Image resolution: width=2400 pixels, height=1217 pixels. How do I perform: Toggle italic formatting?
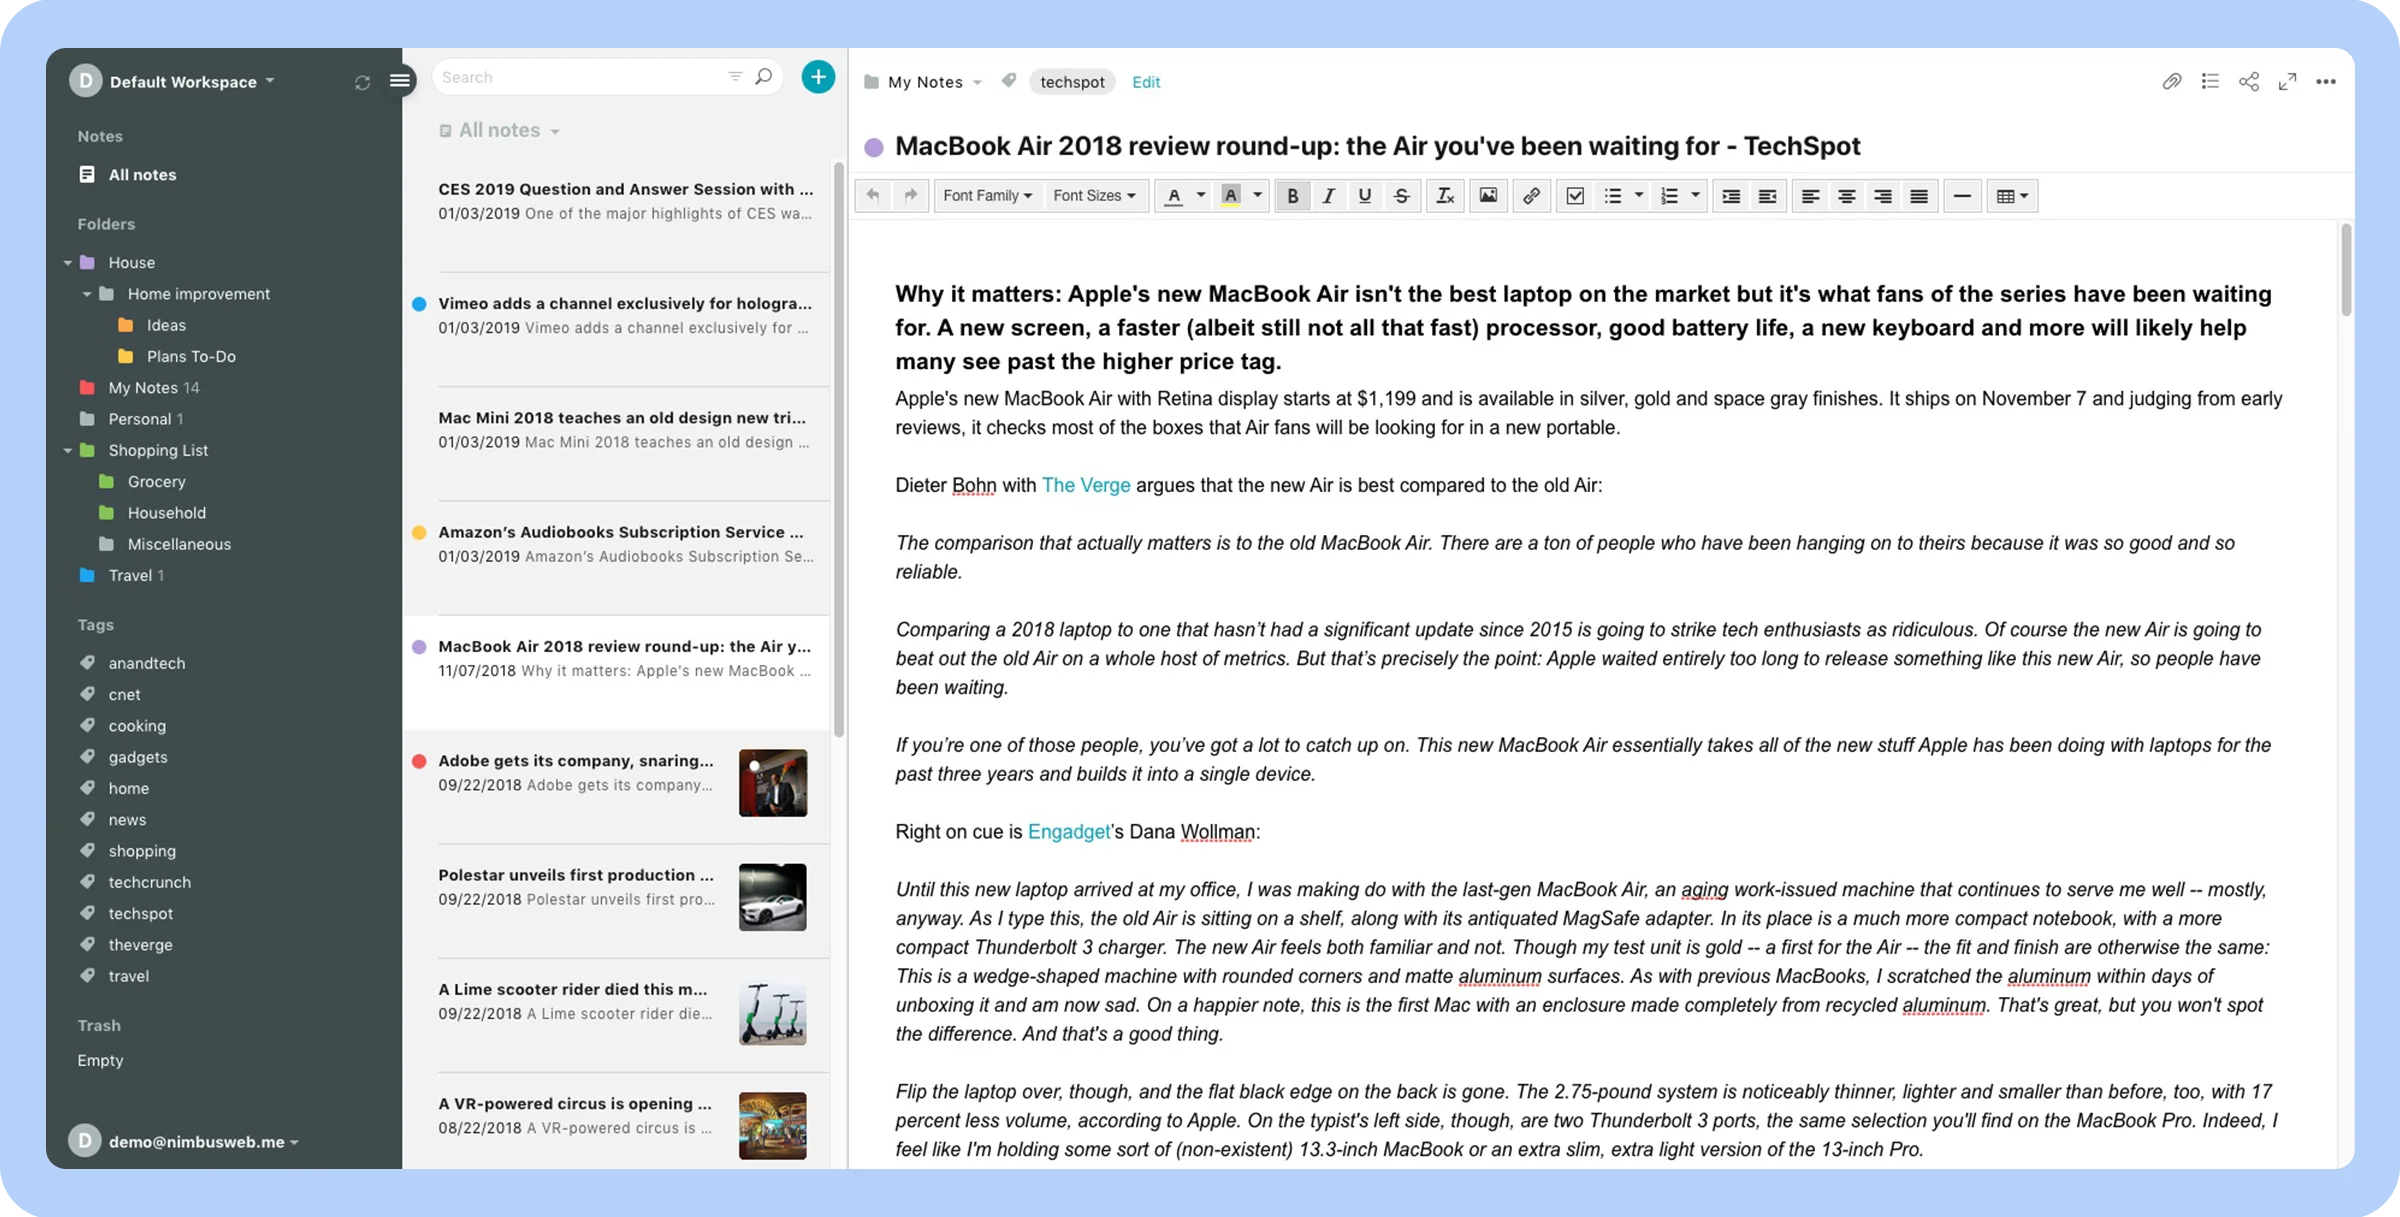tap(1328, 196)
